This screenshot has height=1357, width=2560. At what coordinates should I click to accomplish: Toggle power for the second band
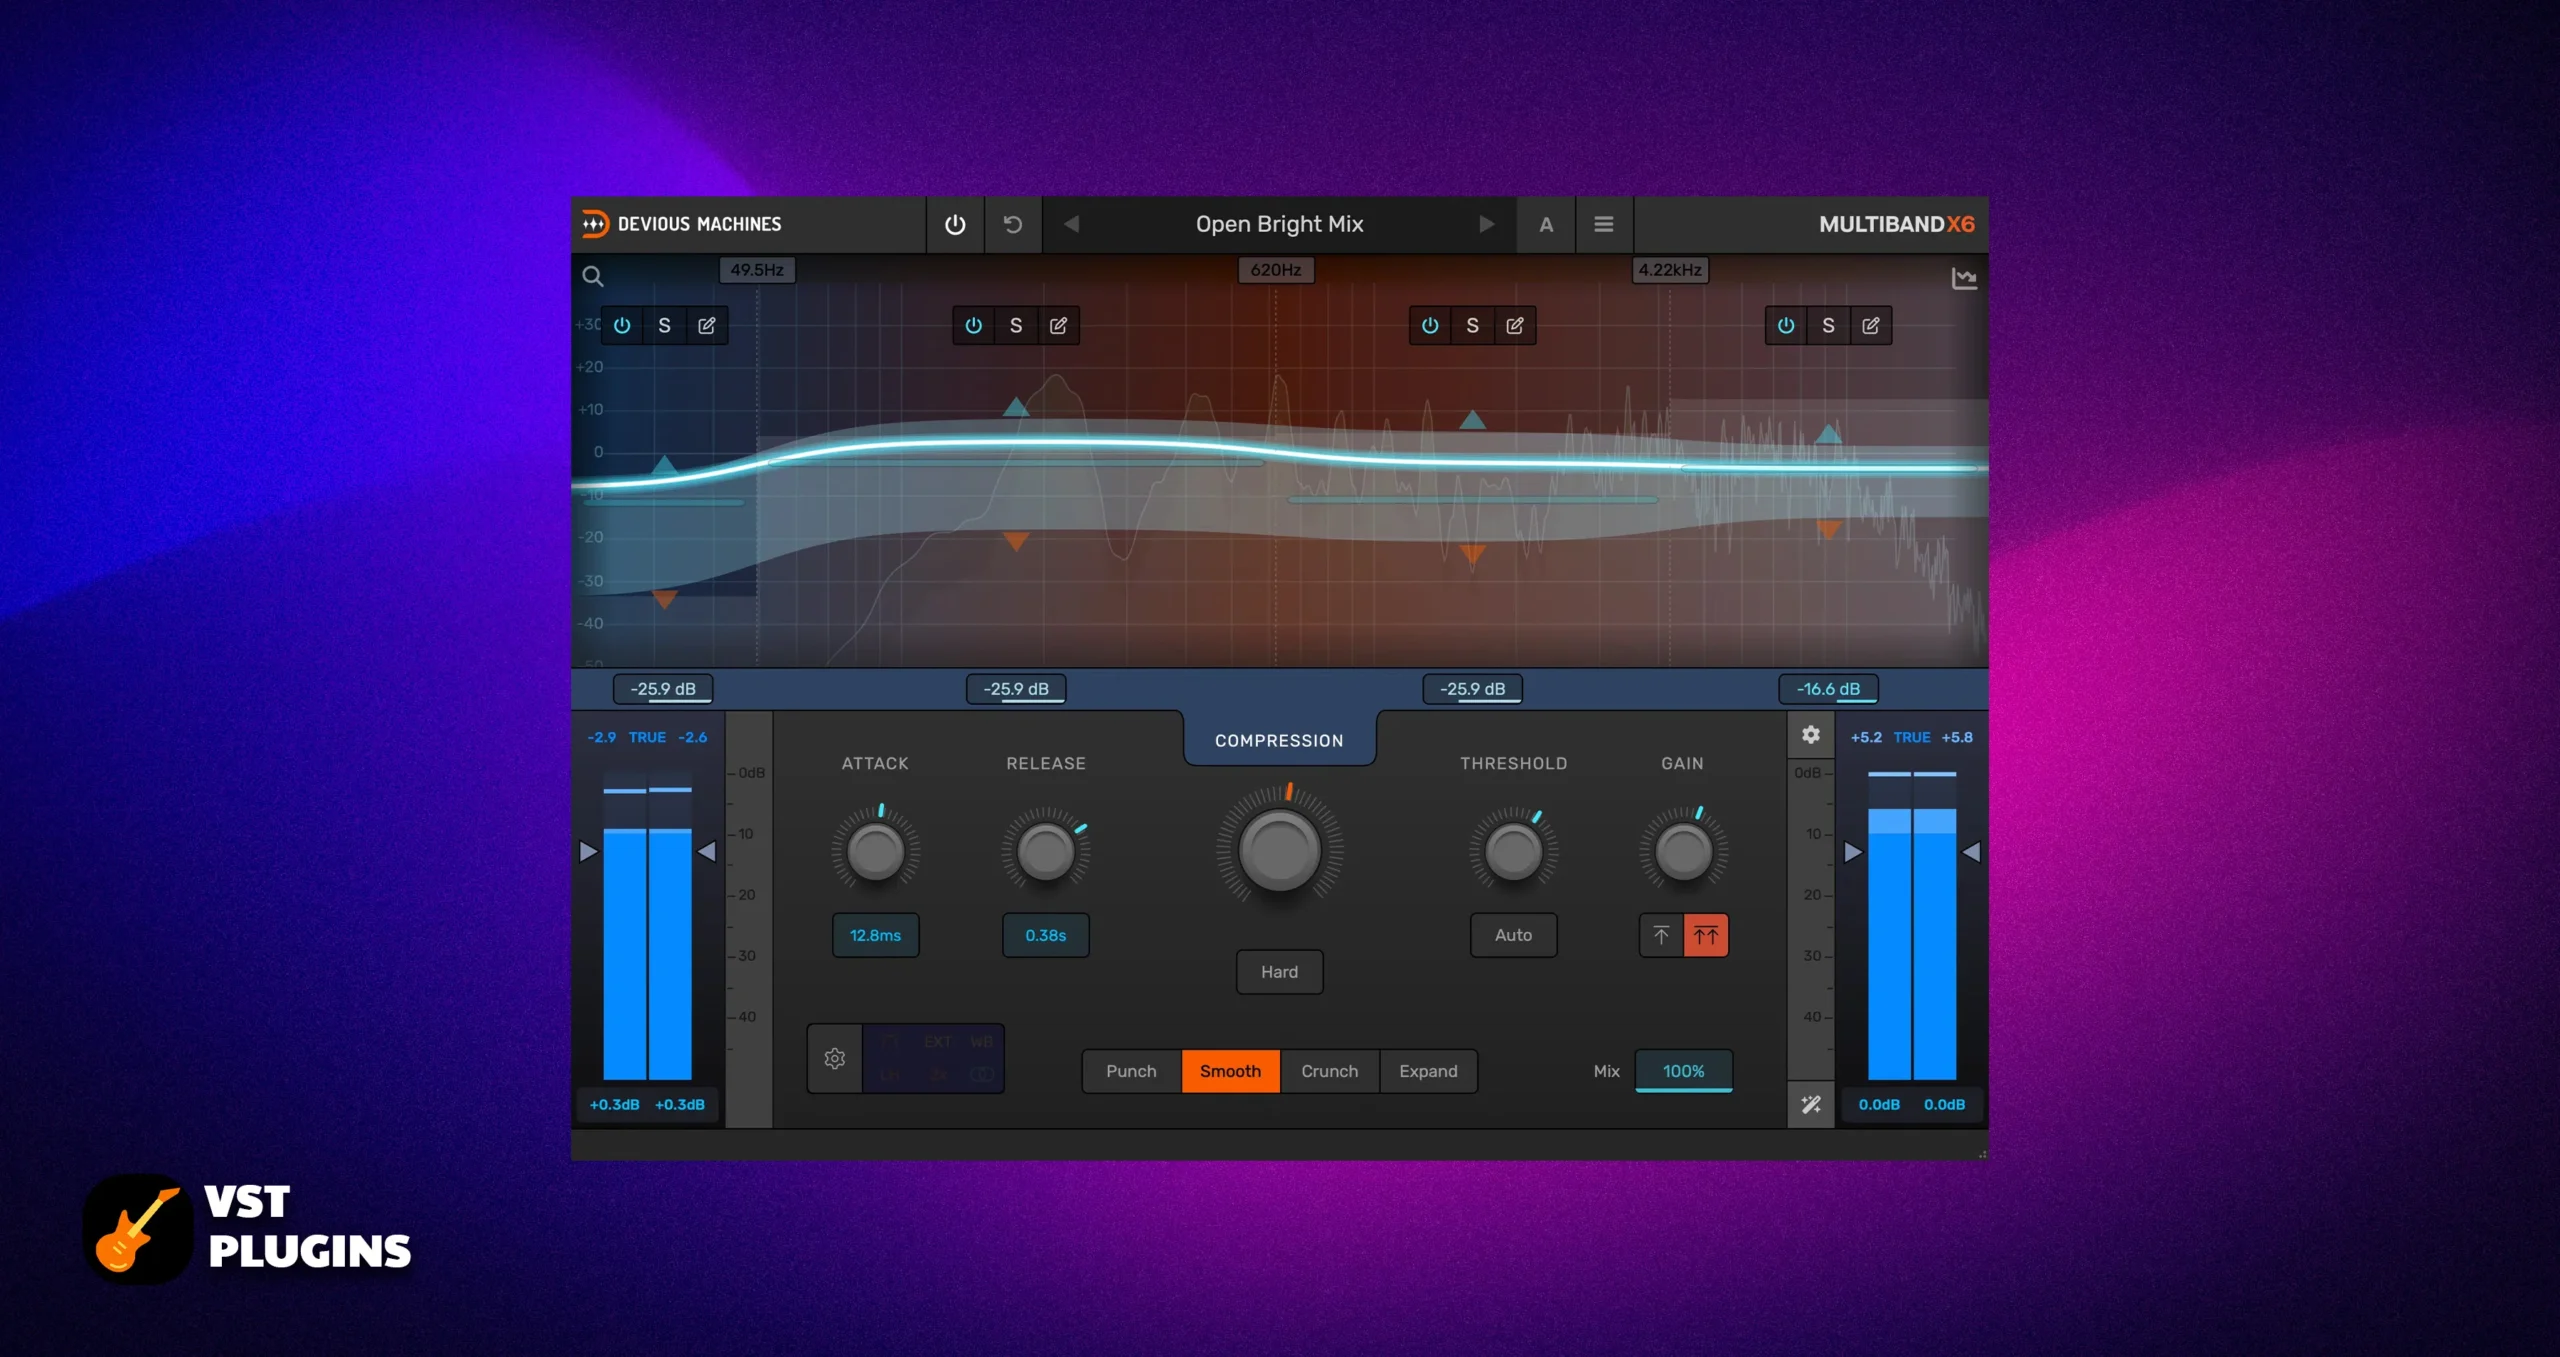pos(974,326)
